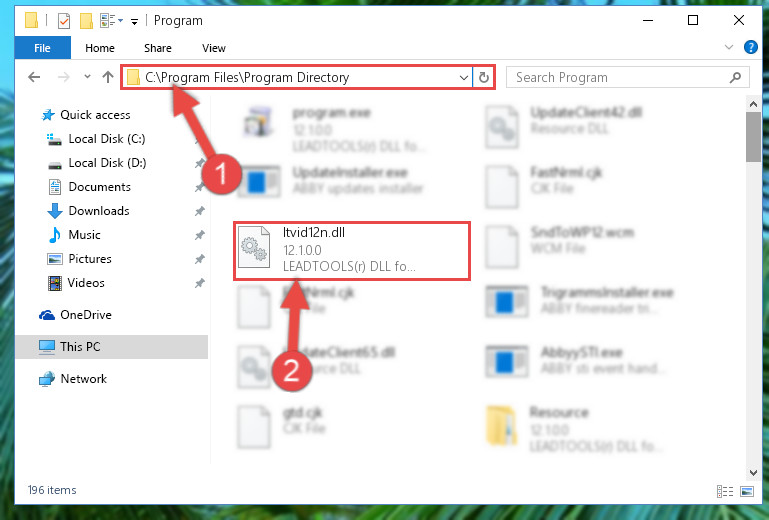Open Pictures in the sidebar

coord(79,259)
